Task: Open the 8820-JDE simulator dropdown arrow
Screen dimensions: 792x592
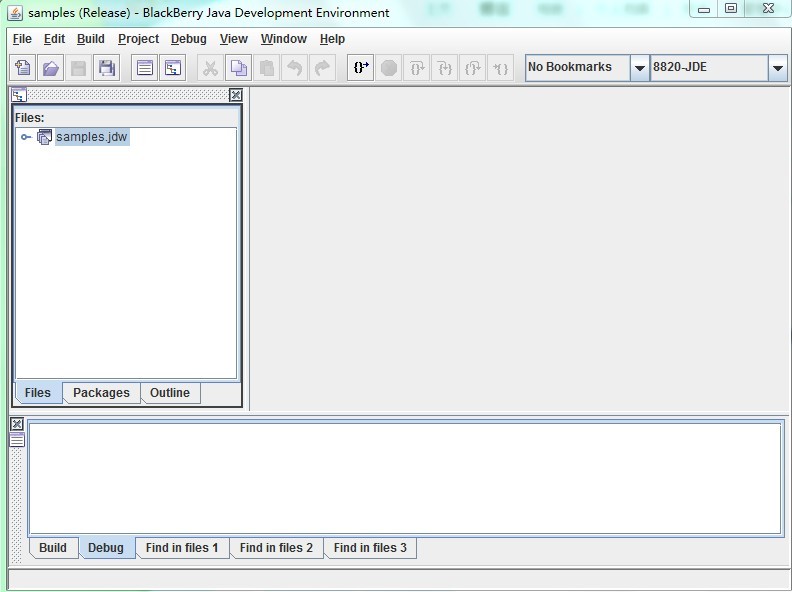Action: 778,68
